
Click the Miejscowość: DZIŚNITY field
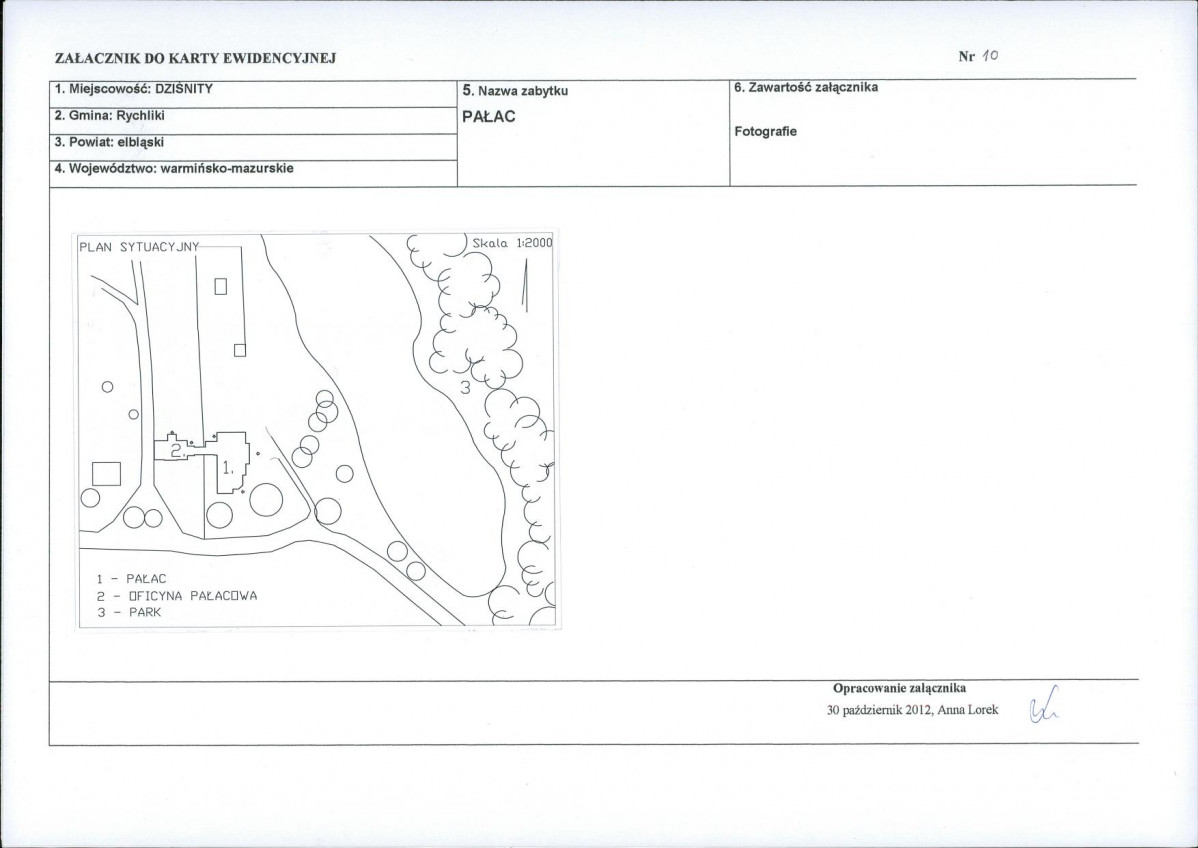click(x=253, y=93)
